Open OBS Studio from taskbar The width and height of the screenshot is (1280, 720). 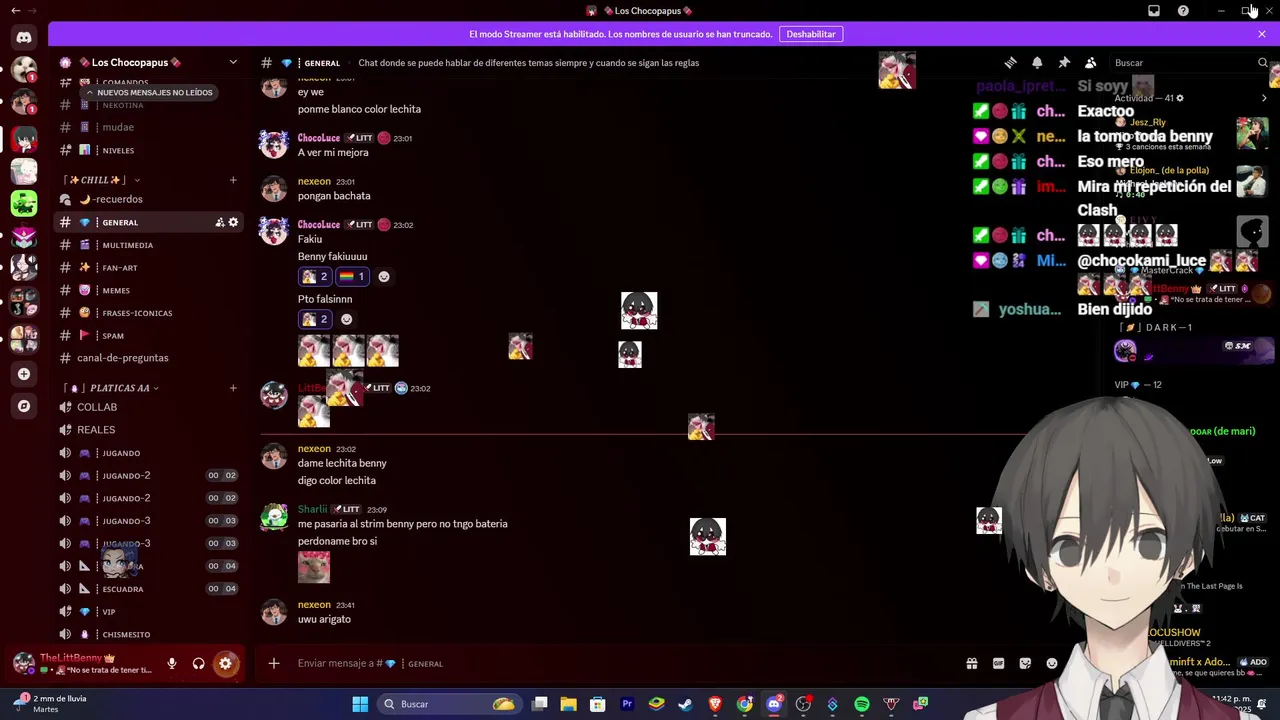click(803, 704)
